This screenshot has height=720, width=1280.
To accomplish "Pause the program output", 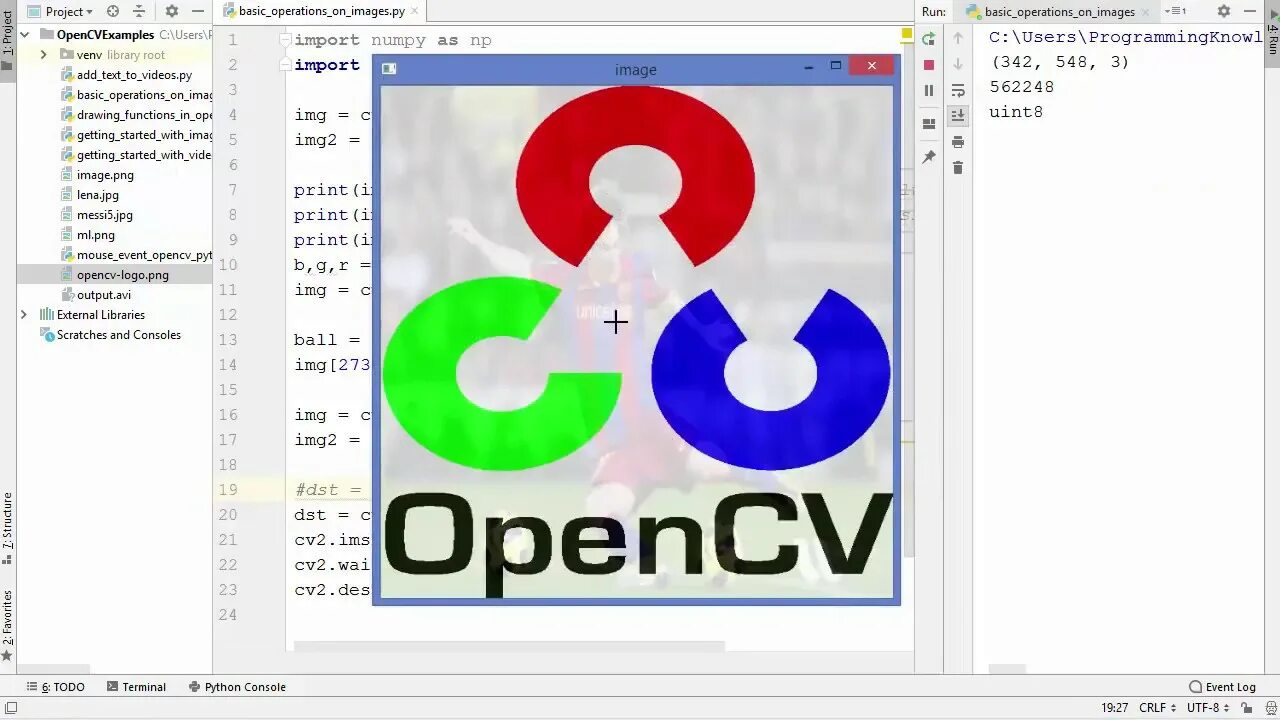I will pyautogui.click(x=928, y=90).
